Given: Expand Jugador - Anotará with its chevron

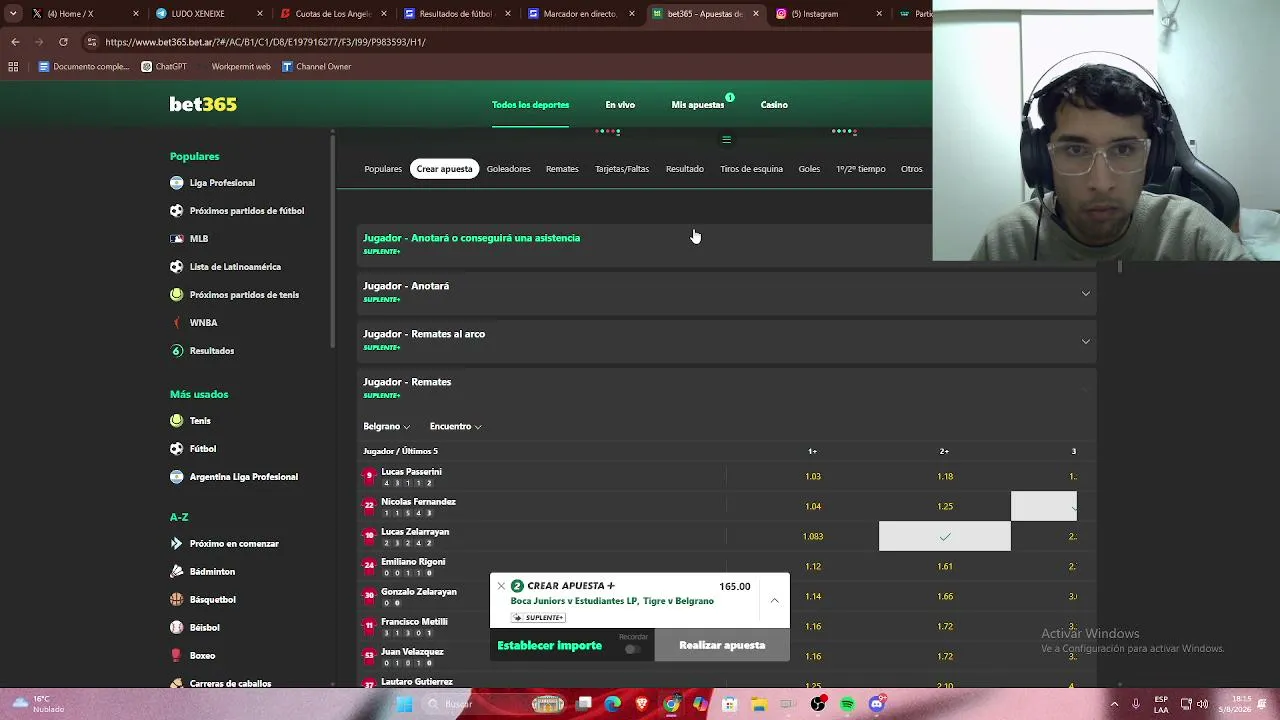Looking at the screenshot, I should tap(1086, 293).
